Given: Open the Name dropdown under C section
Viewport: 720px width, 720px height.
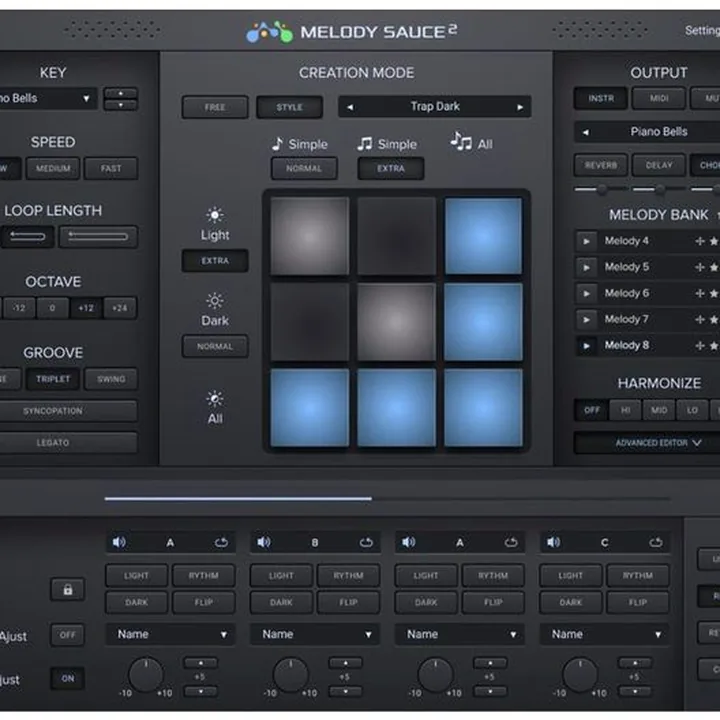Looking at the screenshot, I should coord(604,635).
